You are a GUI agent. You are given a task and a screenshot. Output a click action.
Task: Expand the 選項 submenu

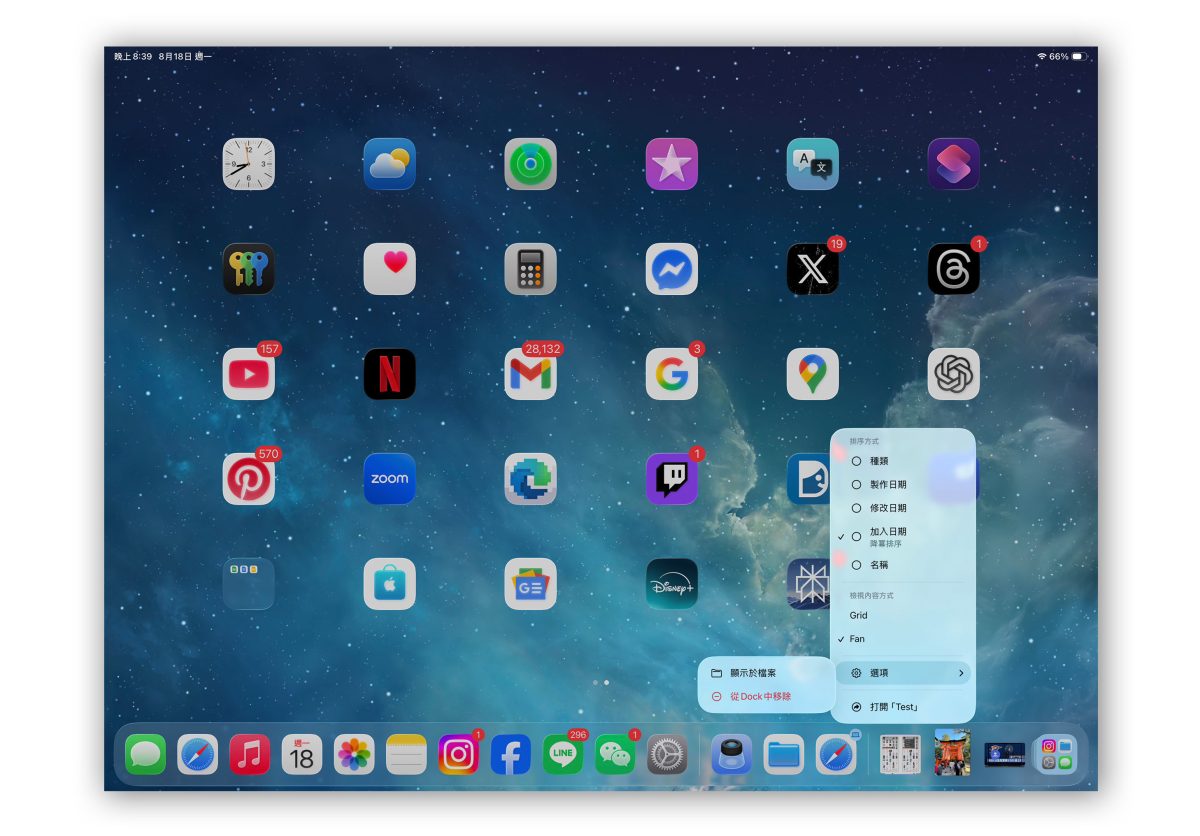point(902,673)
